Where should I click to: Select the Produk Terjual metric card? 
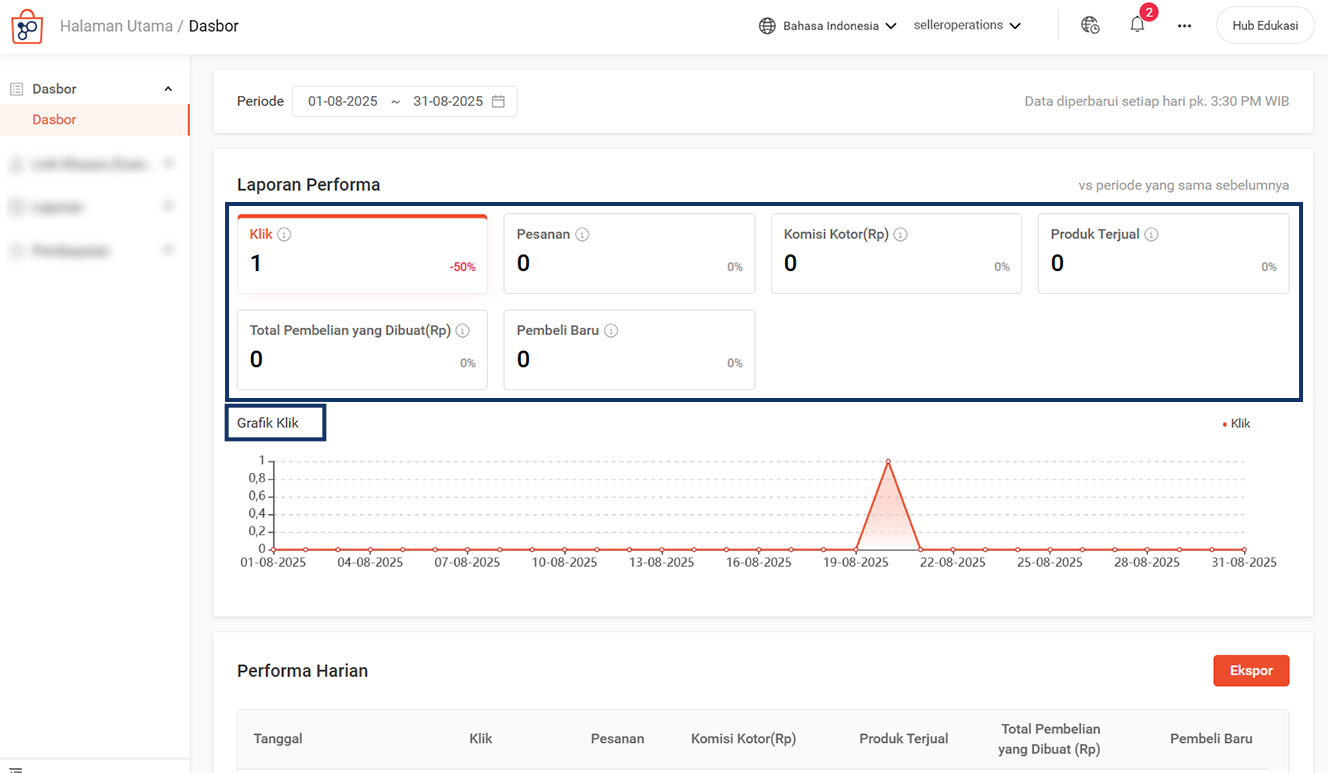pyautogui.click(x=1163, y=253)
